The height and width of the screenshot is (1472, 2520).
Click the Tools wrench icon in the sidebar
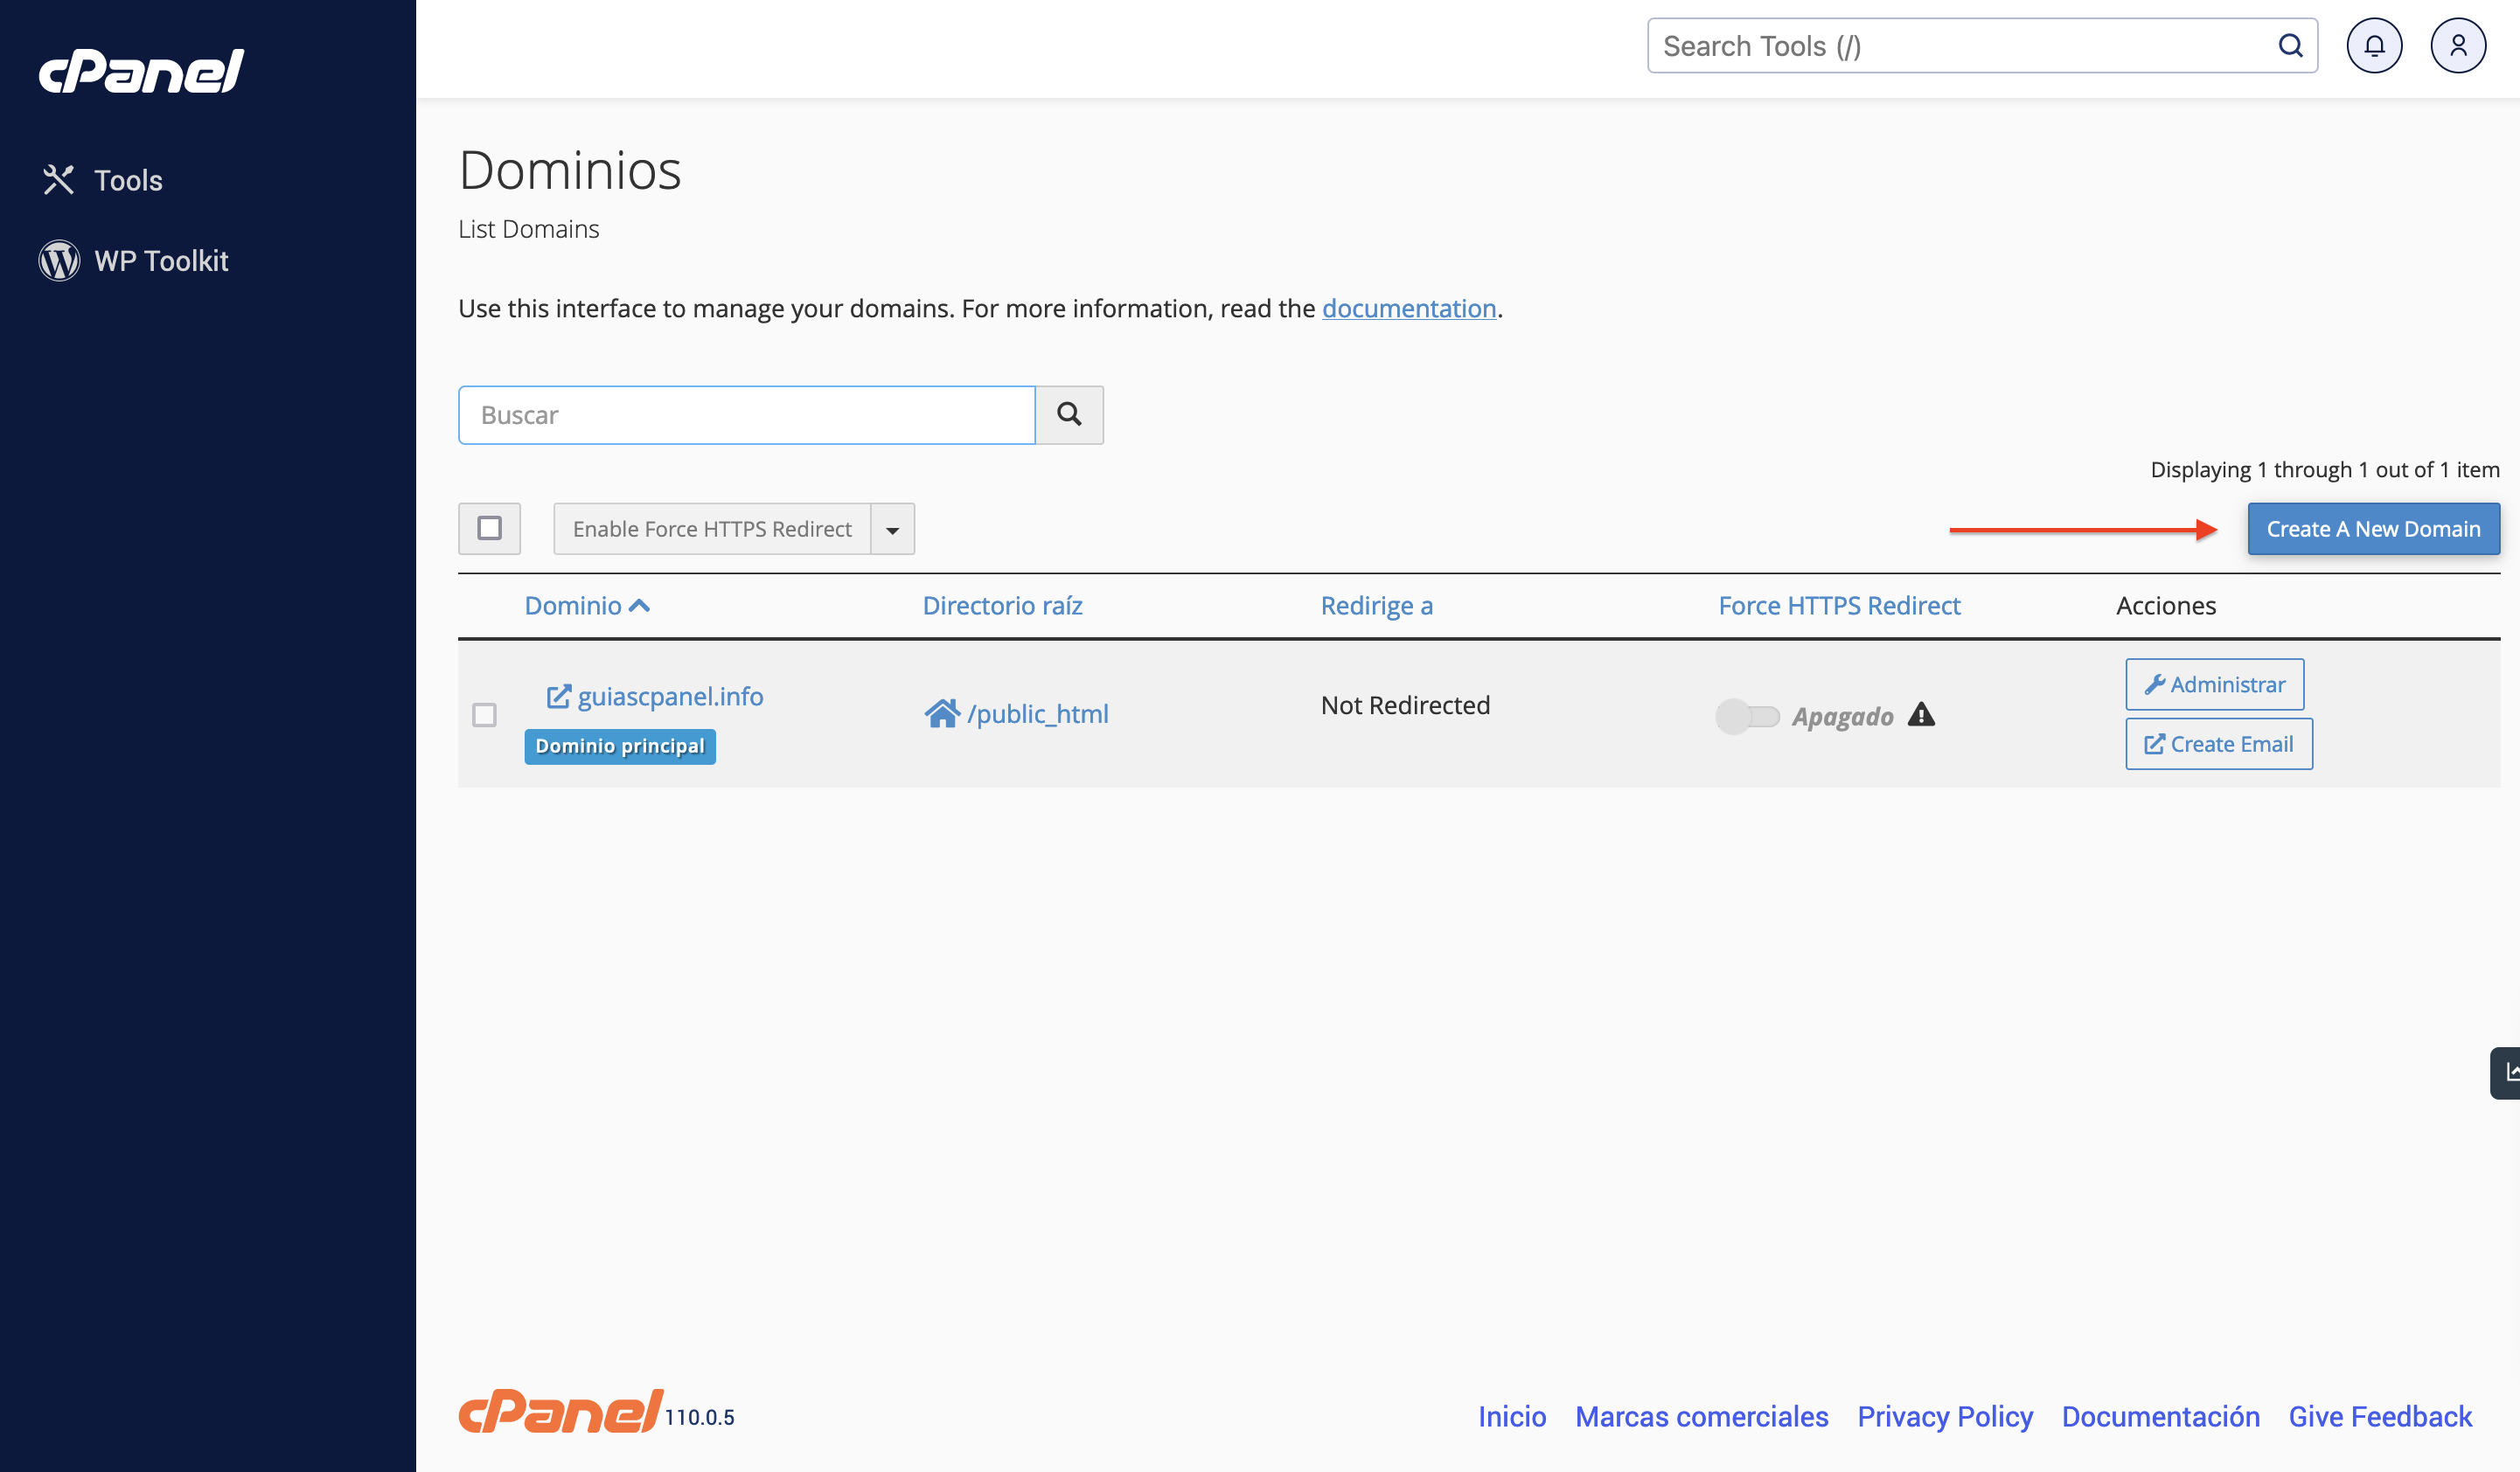(x=59, y=180)
